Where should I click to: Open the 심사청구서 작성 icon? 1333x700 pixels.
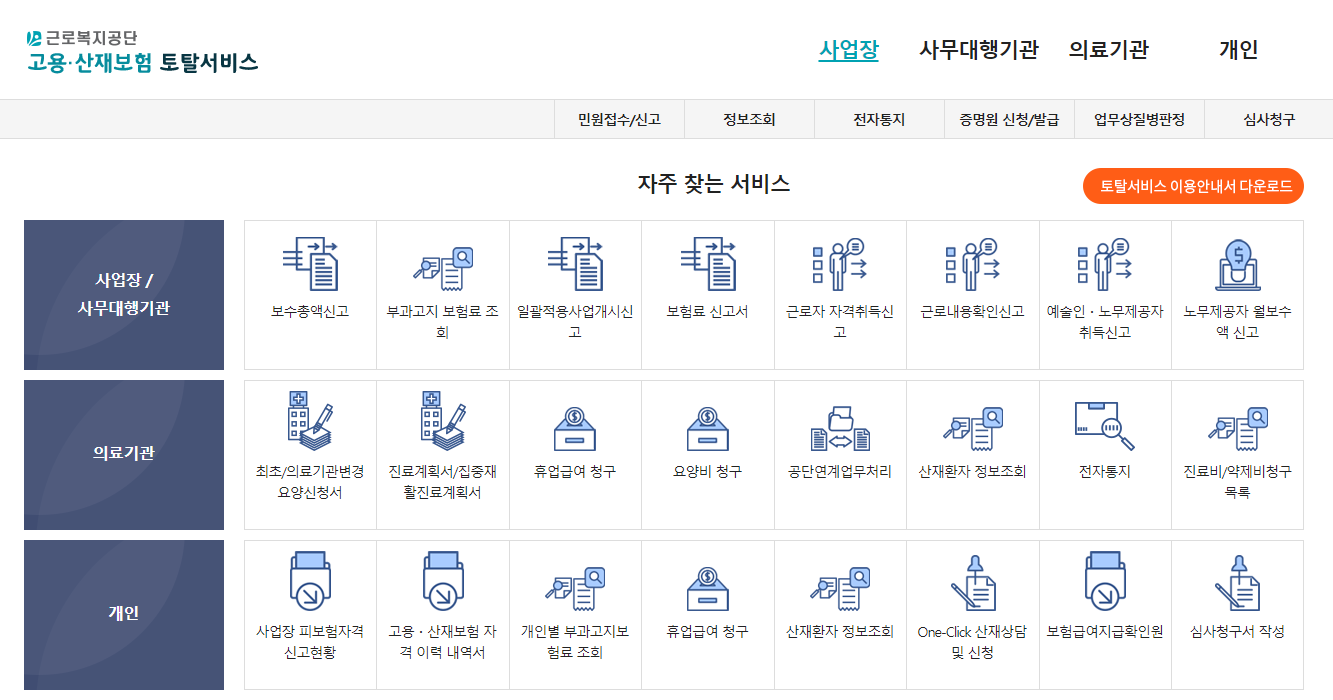pyautogui.click(x=1238, y=583)
